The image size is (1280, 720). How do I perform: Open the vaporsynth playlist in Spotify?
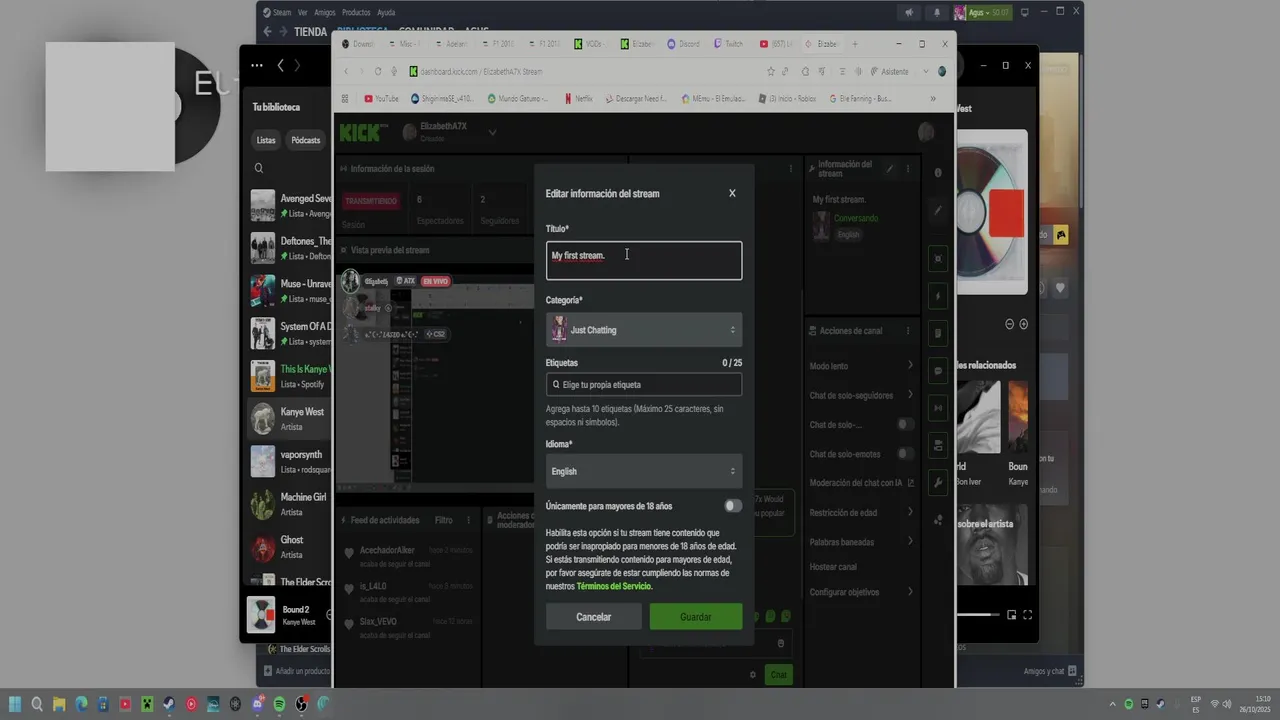click(x=288, y=461)
